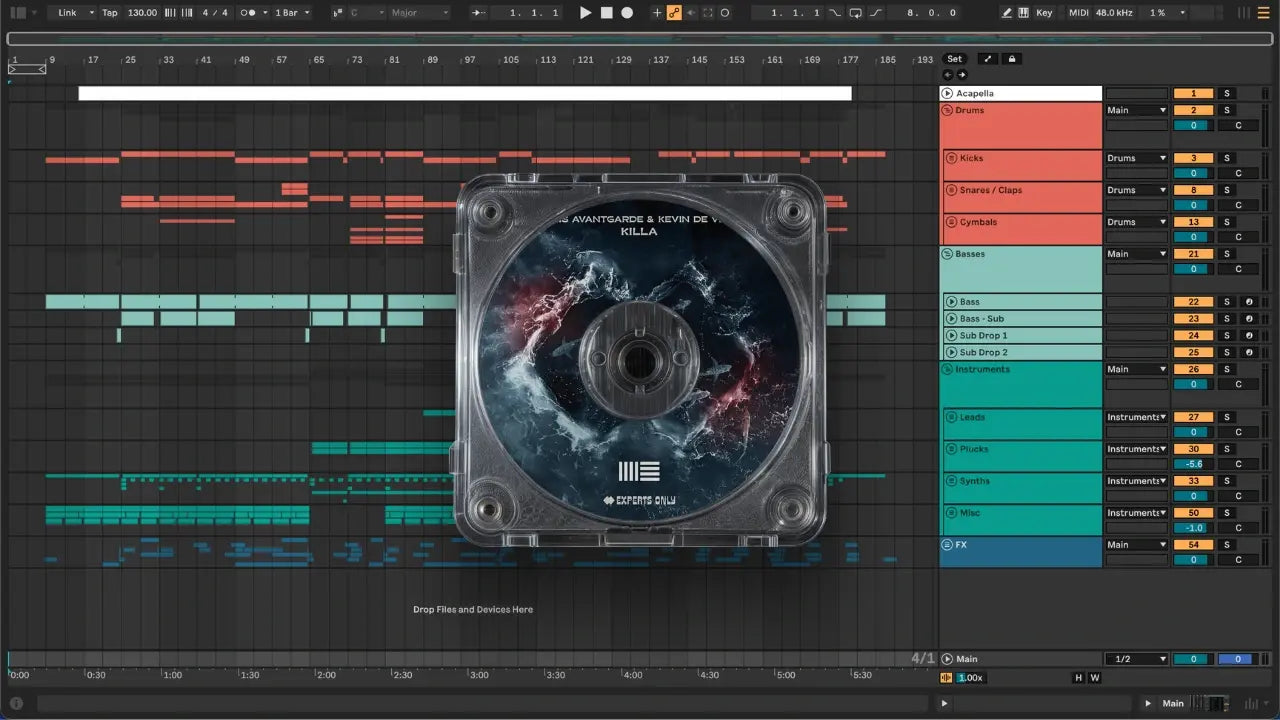This screenshot has height=720, width=1280.
Task: Open the Major scale dropdown
Action: click(x=419, y=13)
